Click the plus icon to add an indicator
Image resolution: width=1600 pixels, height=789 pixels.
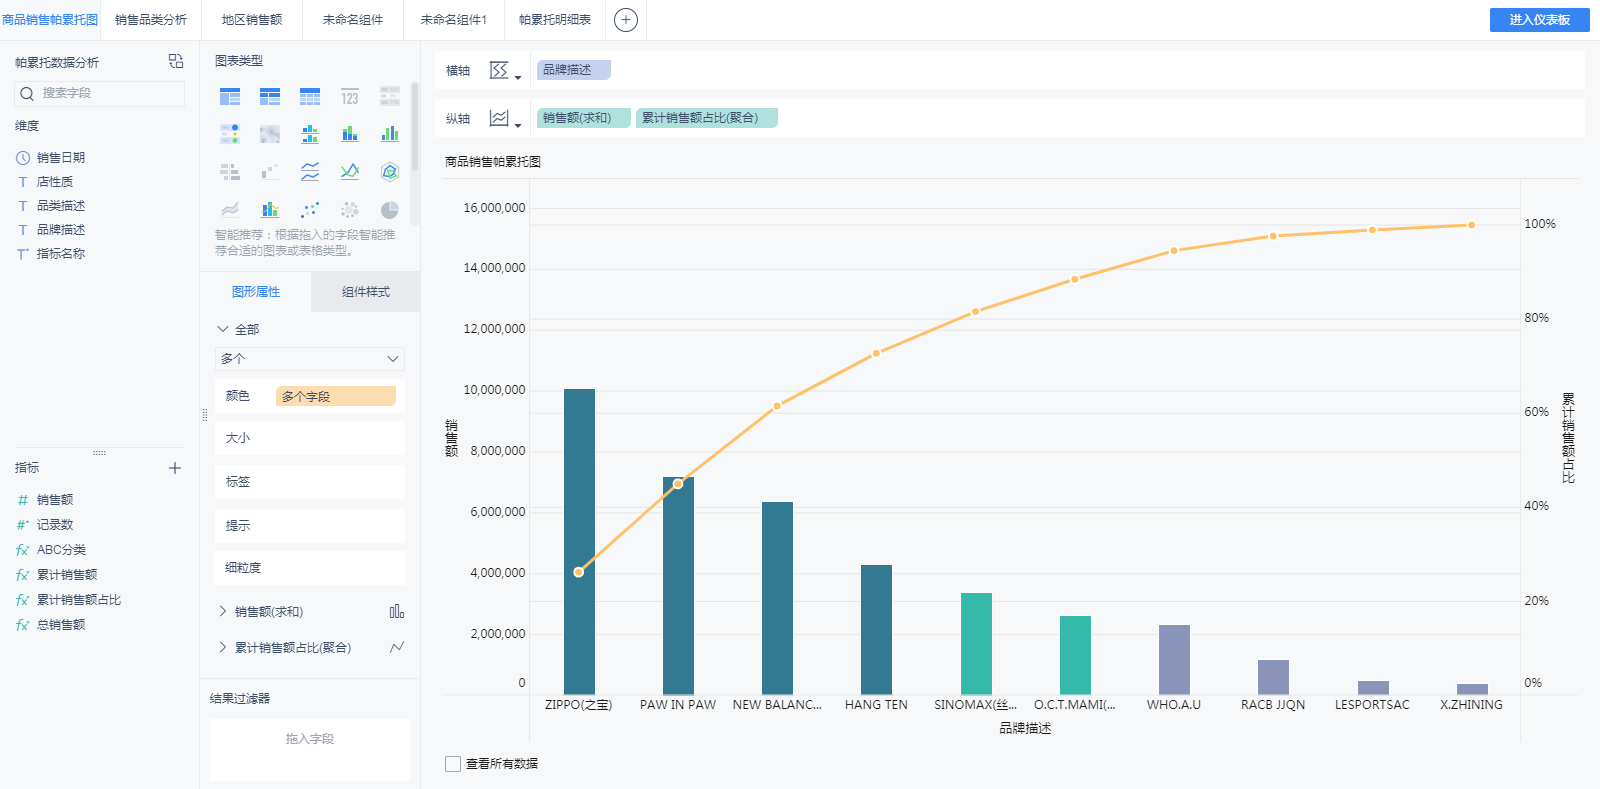(x=175, y=468)
